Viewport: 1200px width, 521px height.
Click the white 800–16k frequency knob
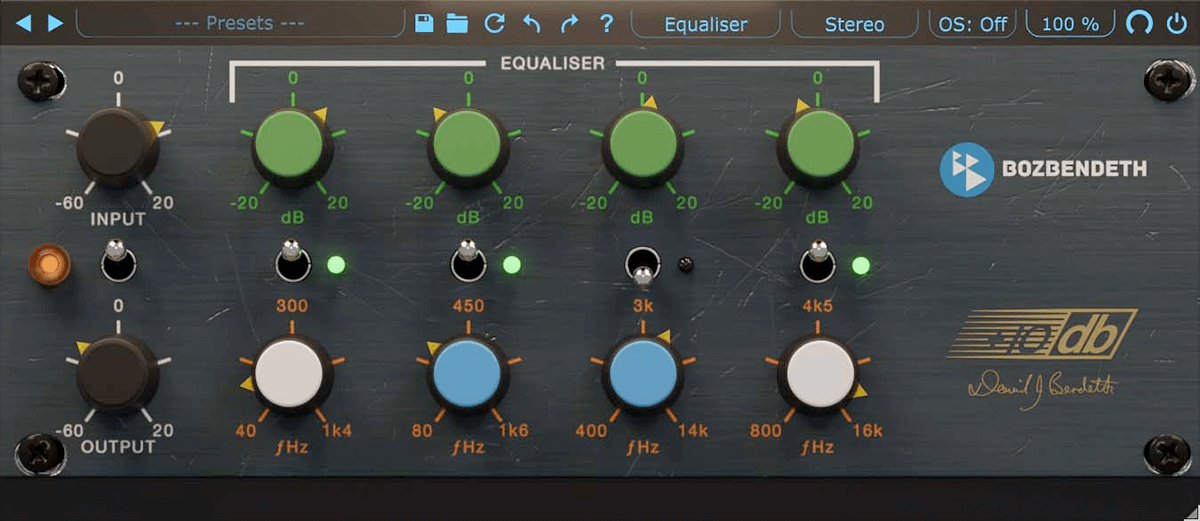click(x=819, y=374)
